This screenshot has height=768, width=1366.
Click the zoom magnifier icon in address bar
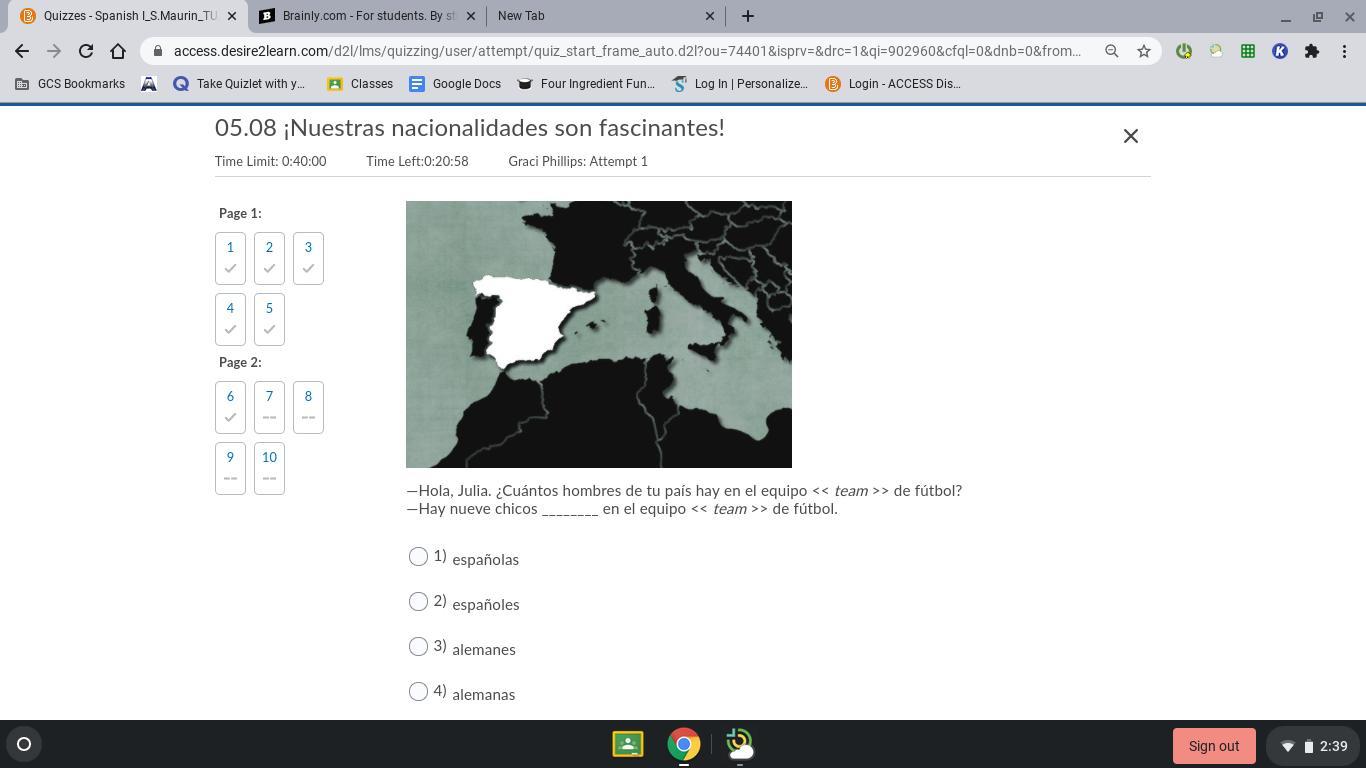coord(1111,51)
